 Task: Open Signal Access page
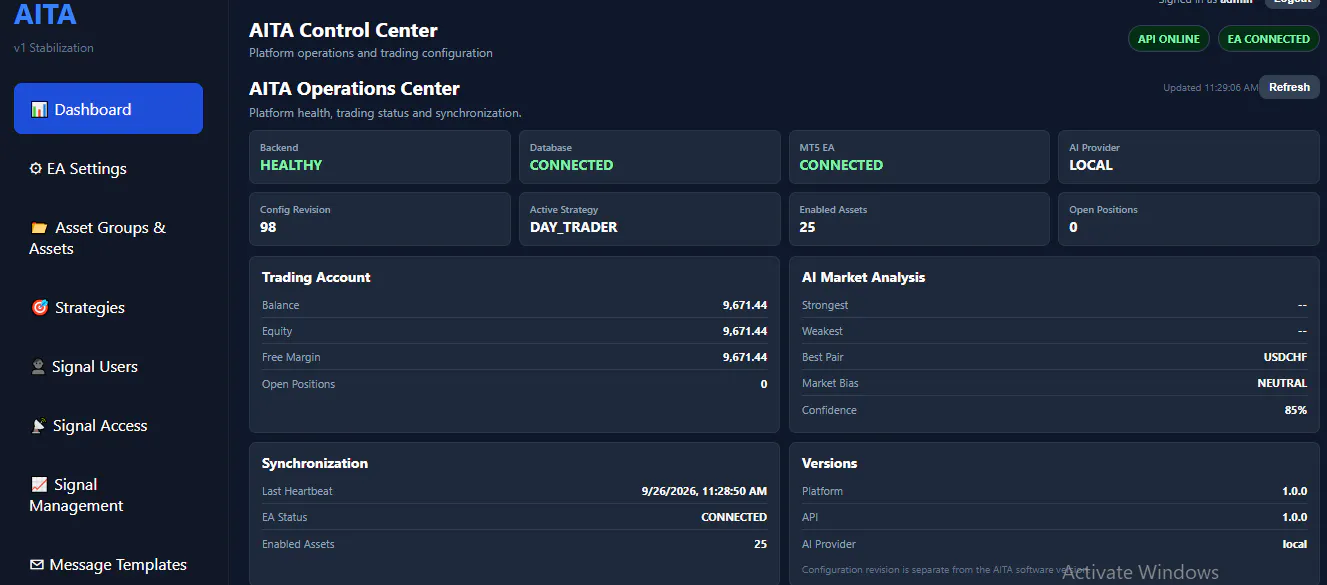tap(108, 426)
